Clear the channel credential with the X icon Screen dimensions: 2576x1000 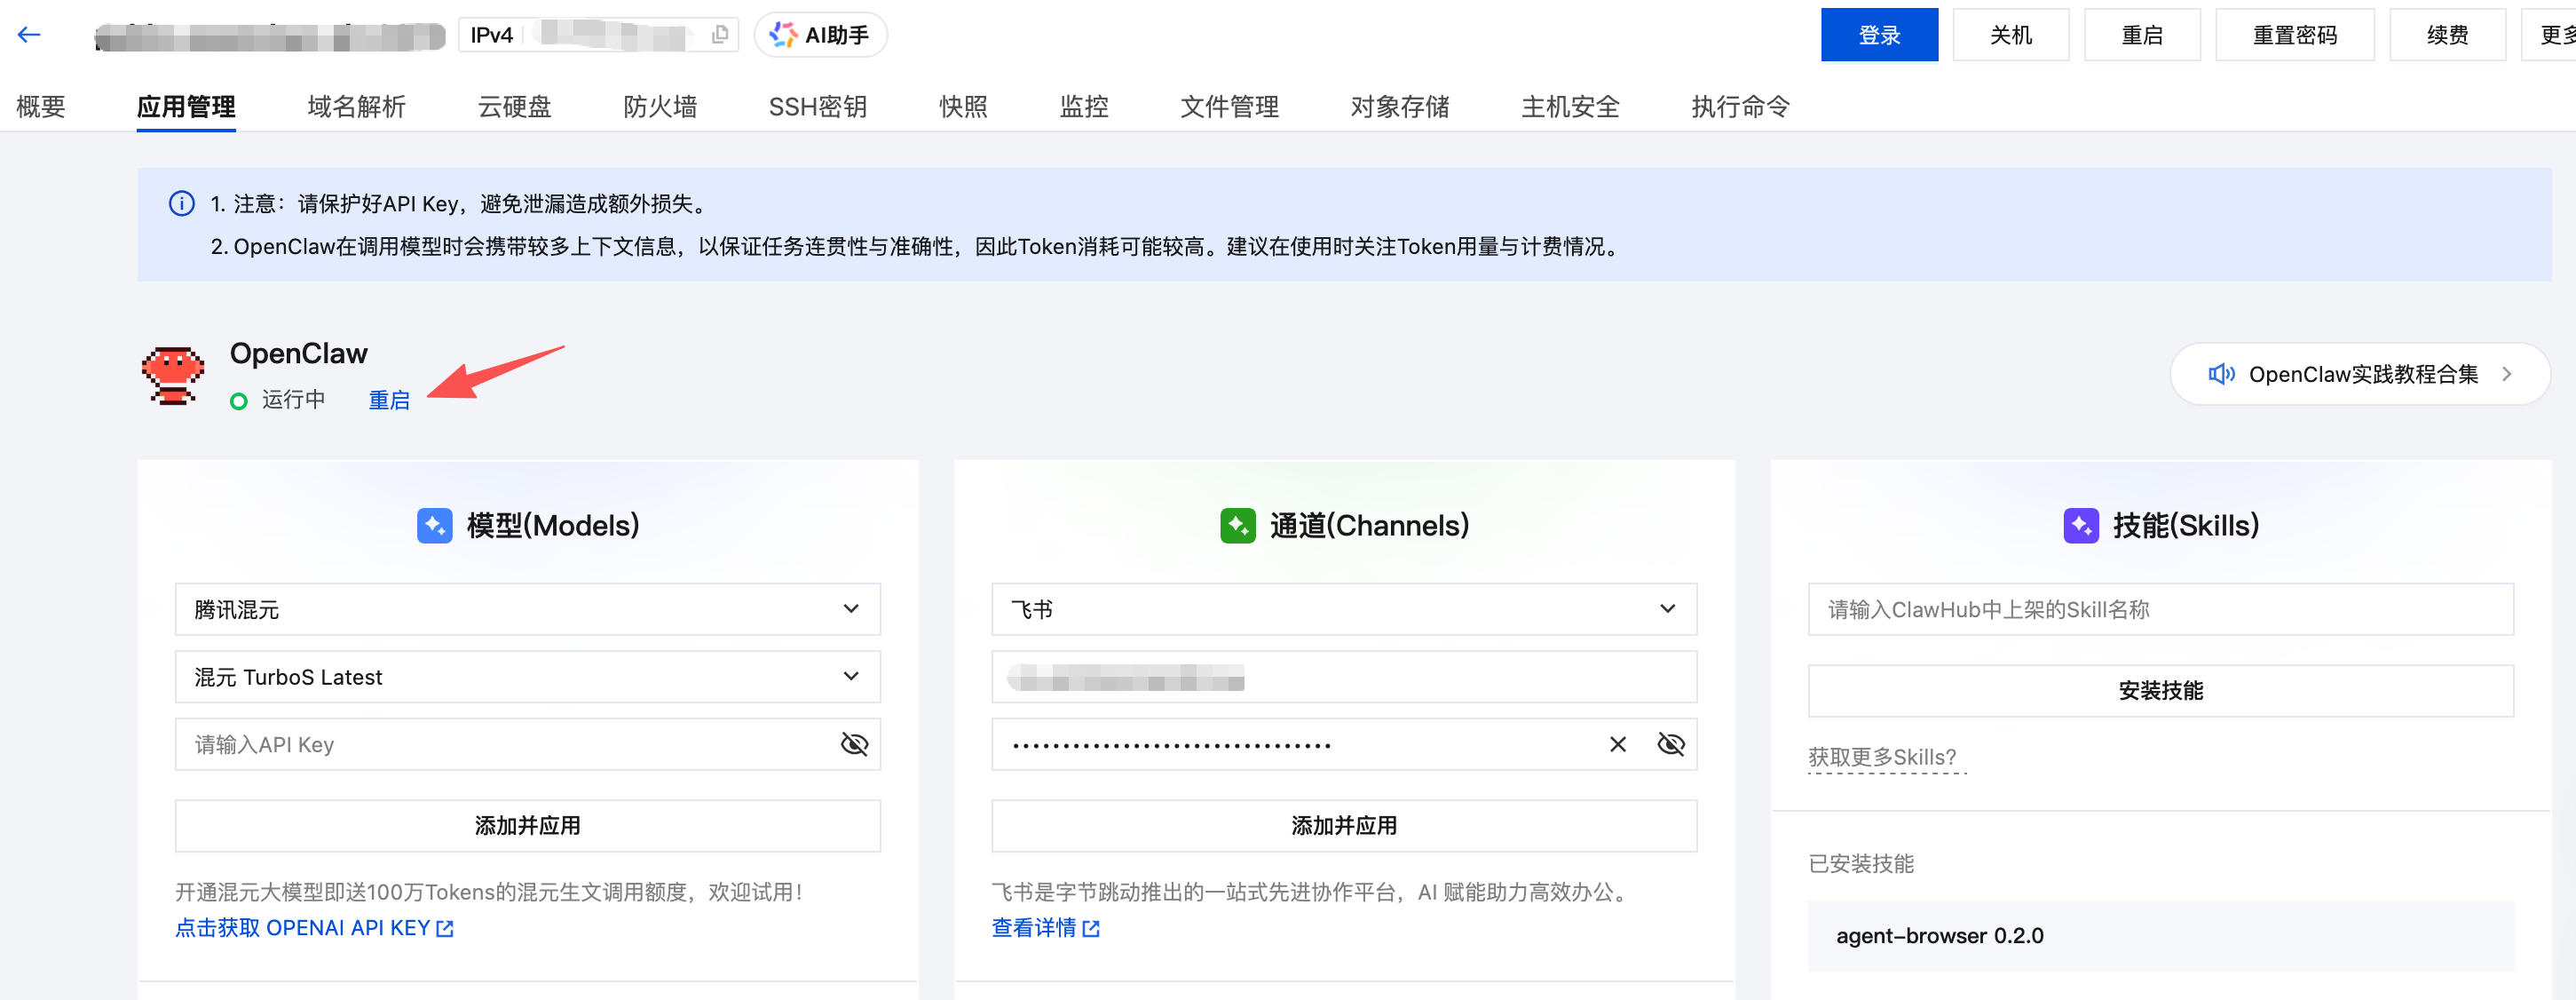(1617, 744)
